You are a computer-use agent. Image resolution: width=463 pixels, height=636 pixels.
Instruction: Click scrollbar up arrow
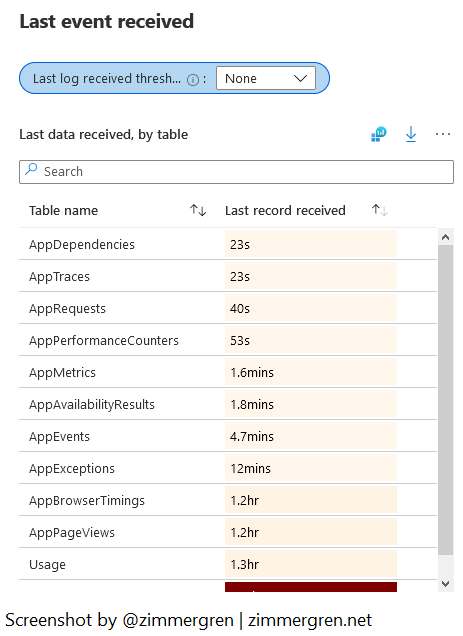click(446, 237)
